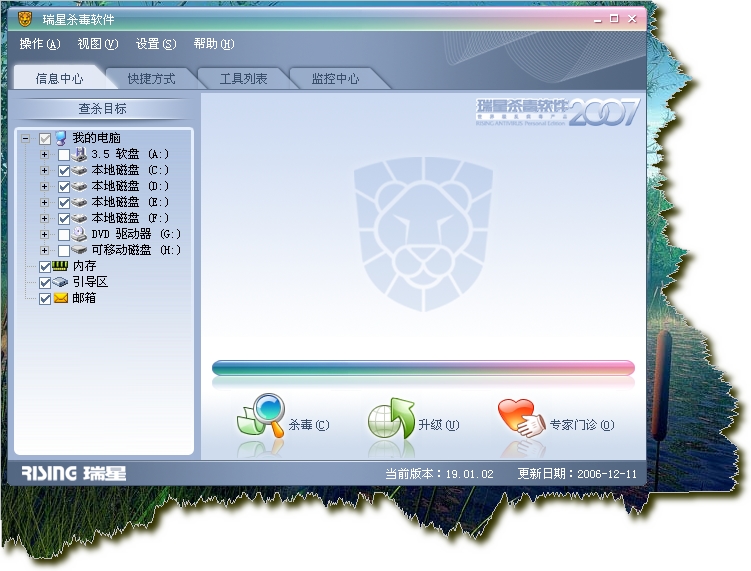Expand the 3.5 floppy A: node

pyautogui.click(x=45, y=154)
